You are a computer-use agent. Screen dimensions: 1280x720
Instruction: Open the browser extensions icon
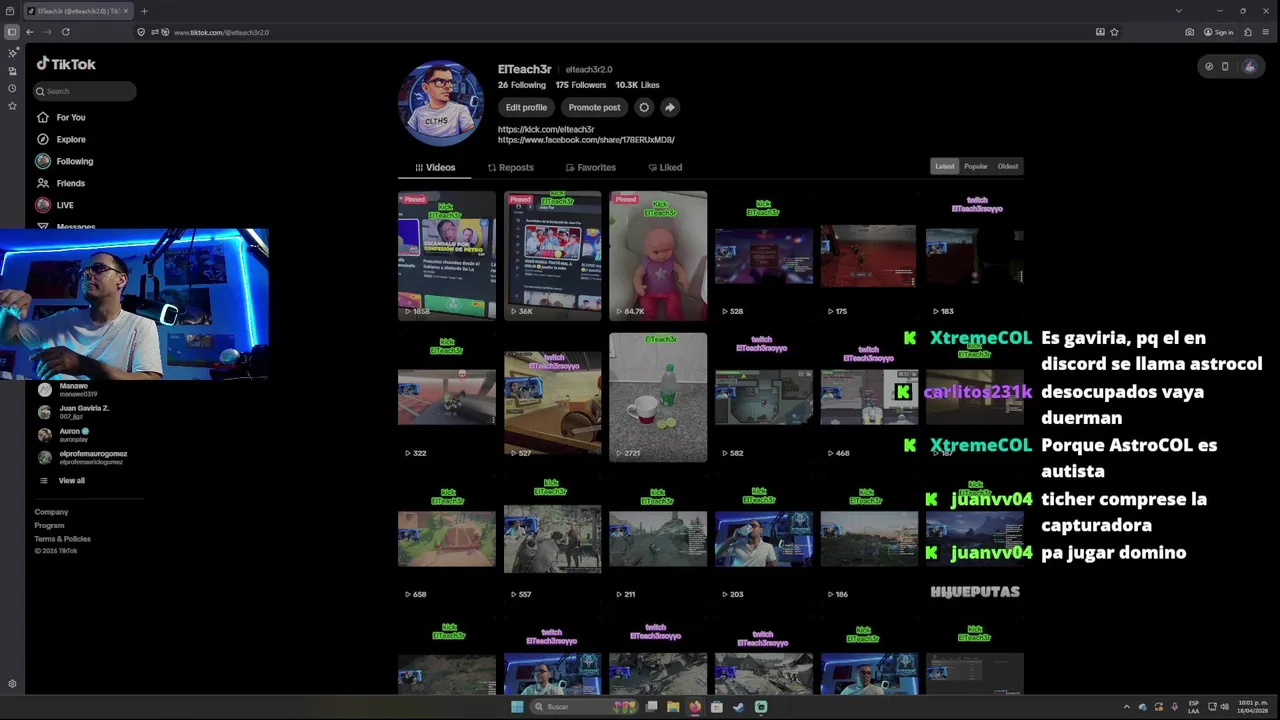[x=1247, y=32]
